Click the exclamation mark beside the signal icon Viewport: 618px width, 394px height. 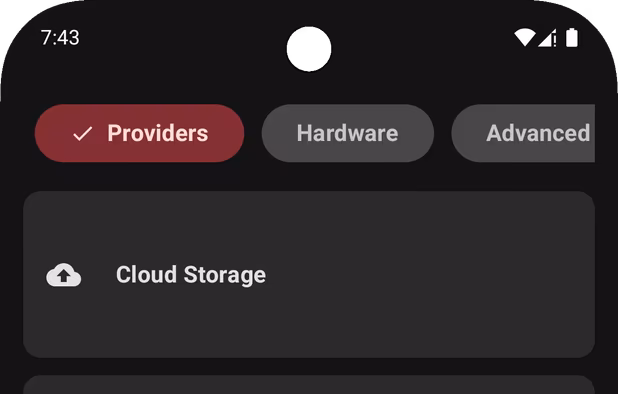(555, 40)
